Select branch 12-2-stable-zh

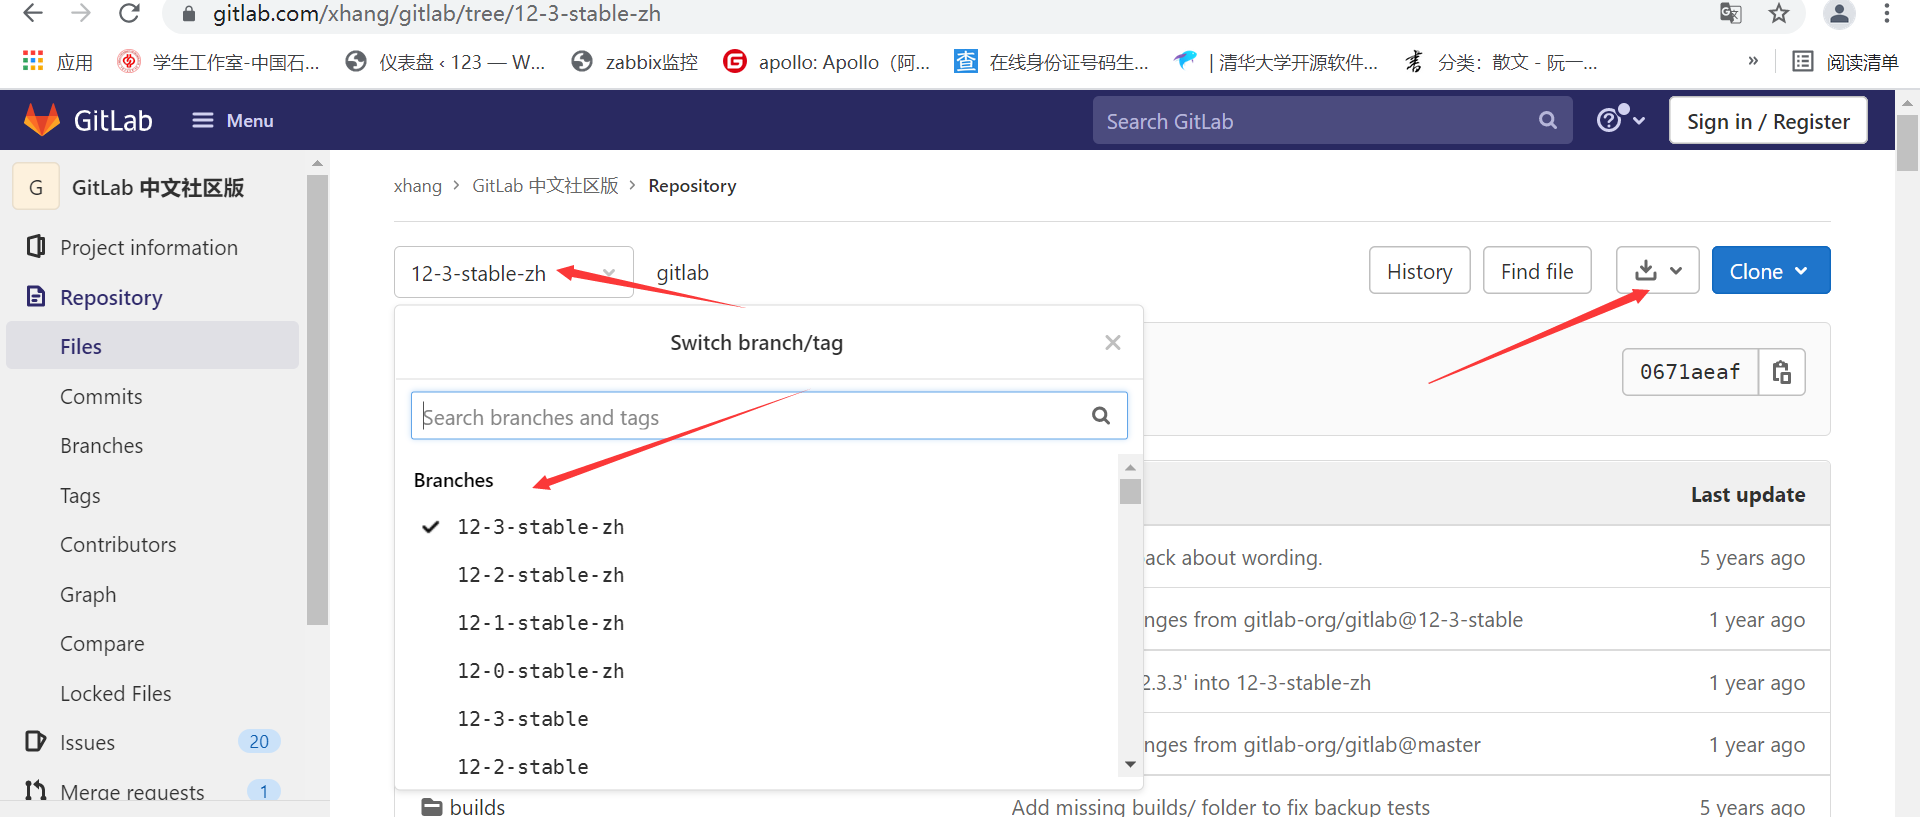(541, 575)
